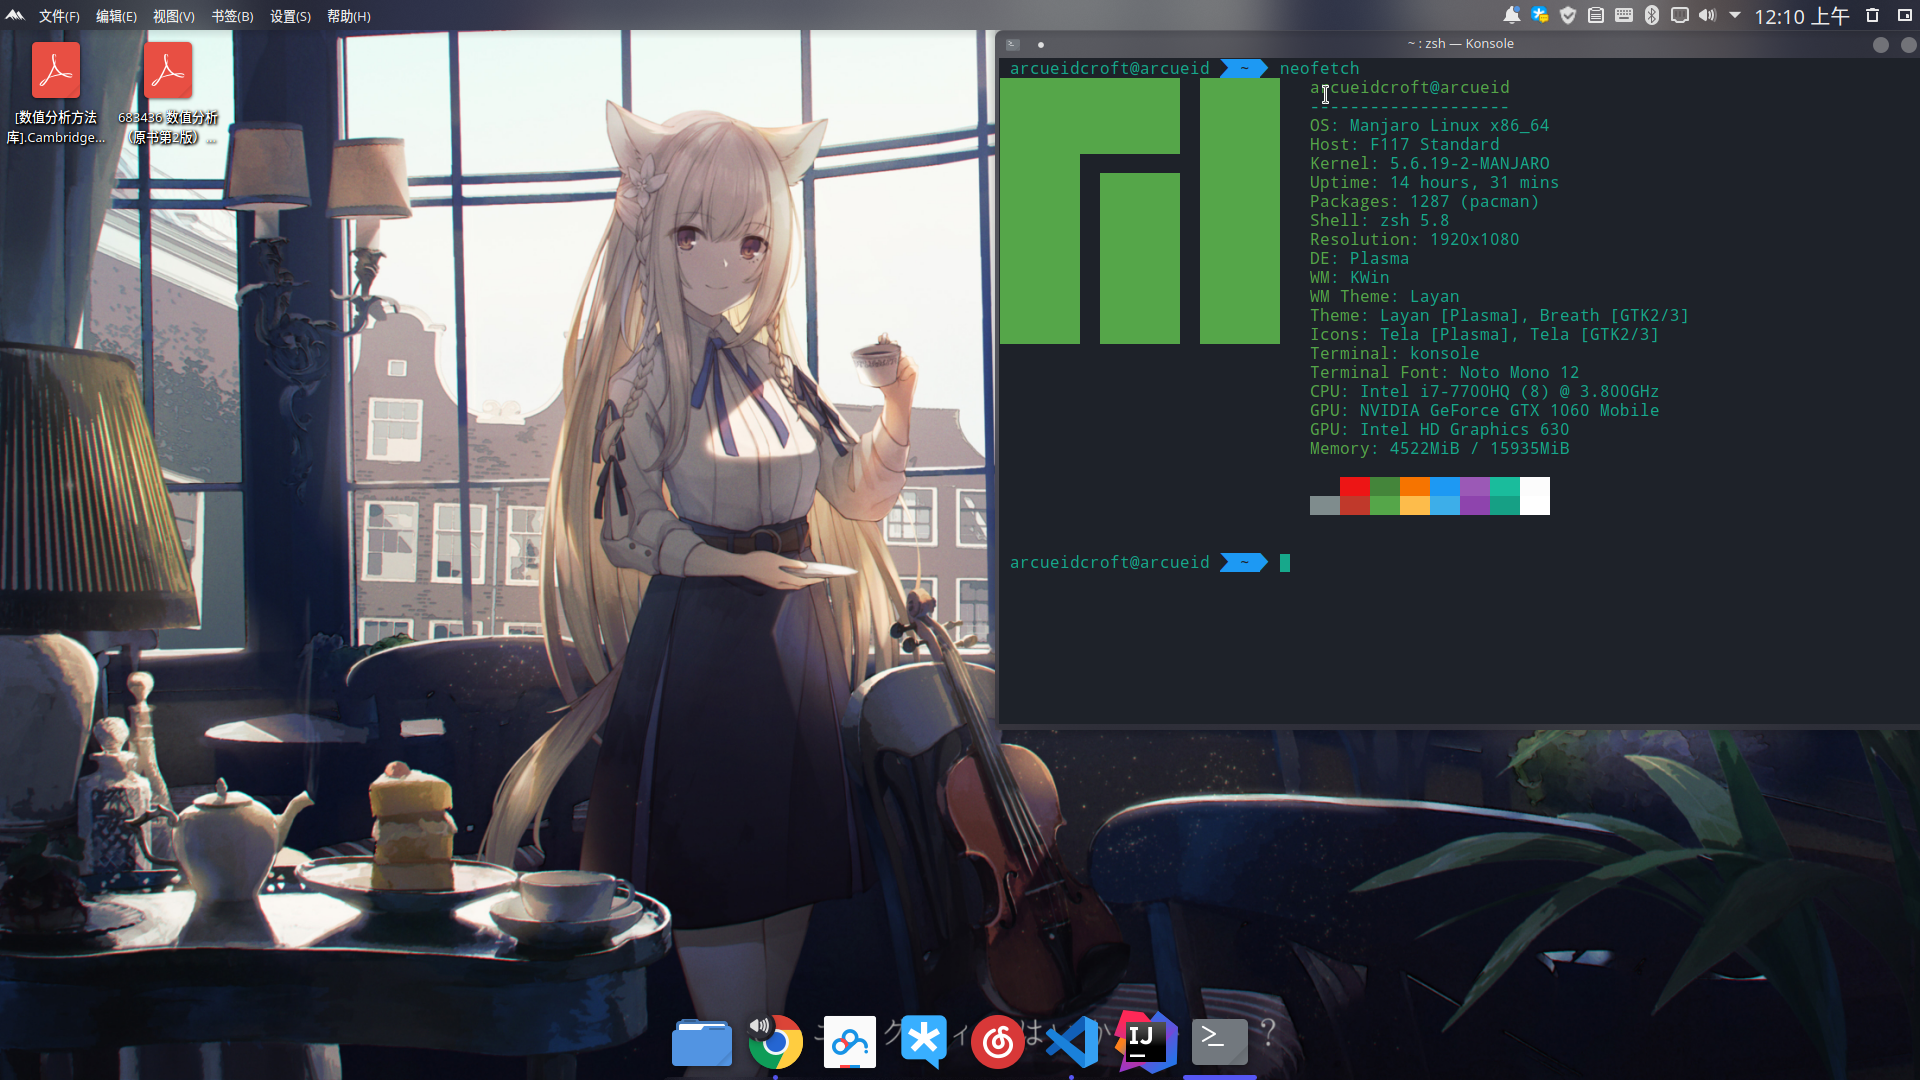The image size is (1920, 1080).
Task: Open the clipboard tray icon
Action: click(x=1596, y=15)
